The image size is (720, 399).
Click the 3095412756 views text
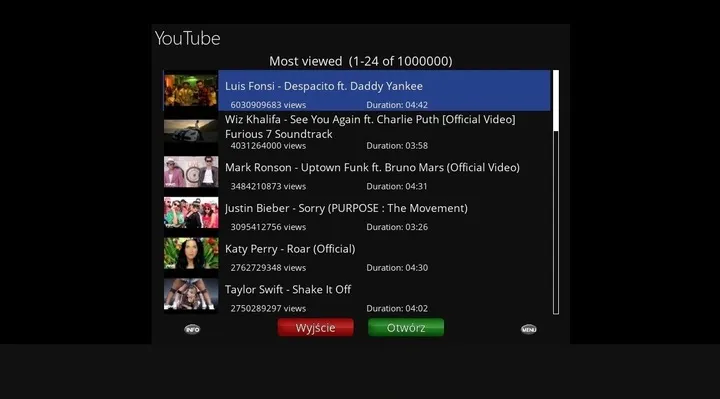(x=268, y=227)
